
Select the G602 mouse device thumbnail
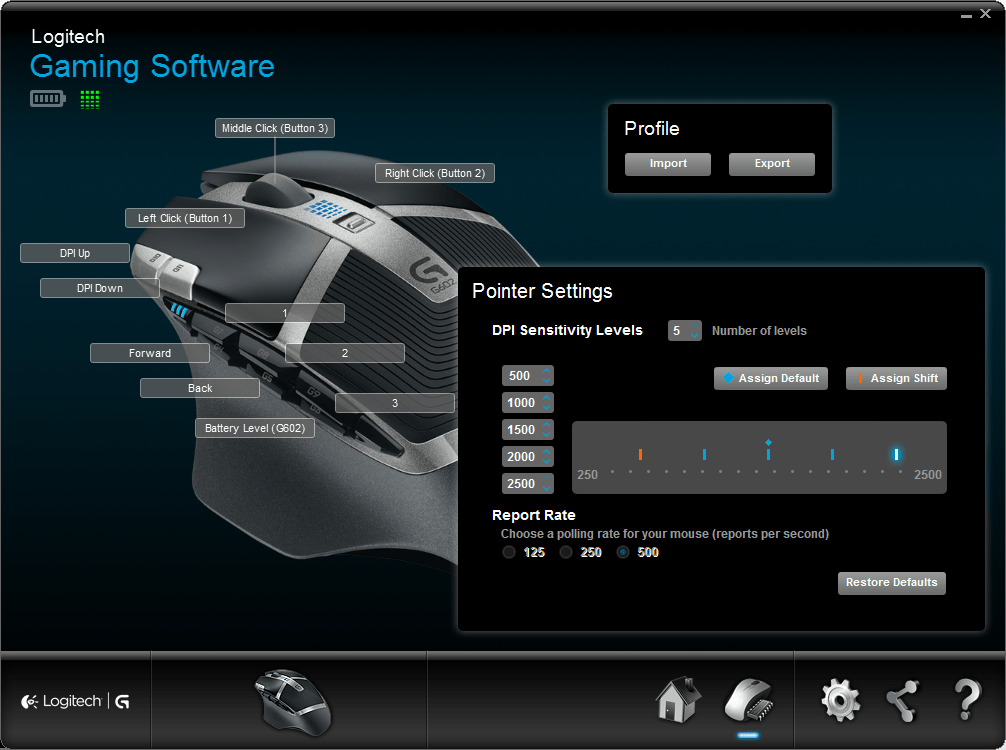pyautogui.click(x=293, y=702)
